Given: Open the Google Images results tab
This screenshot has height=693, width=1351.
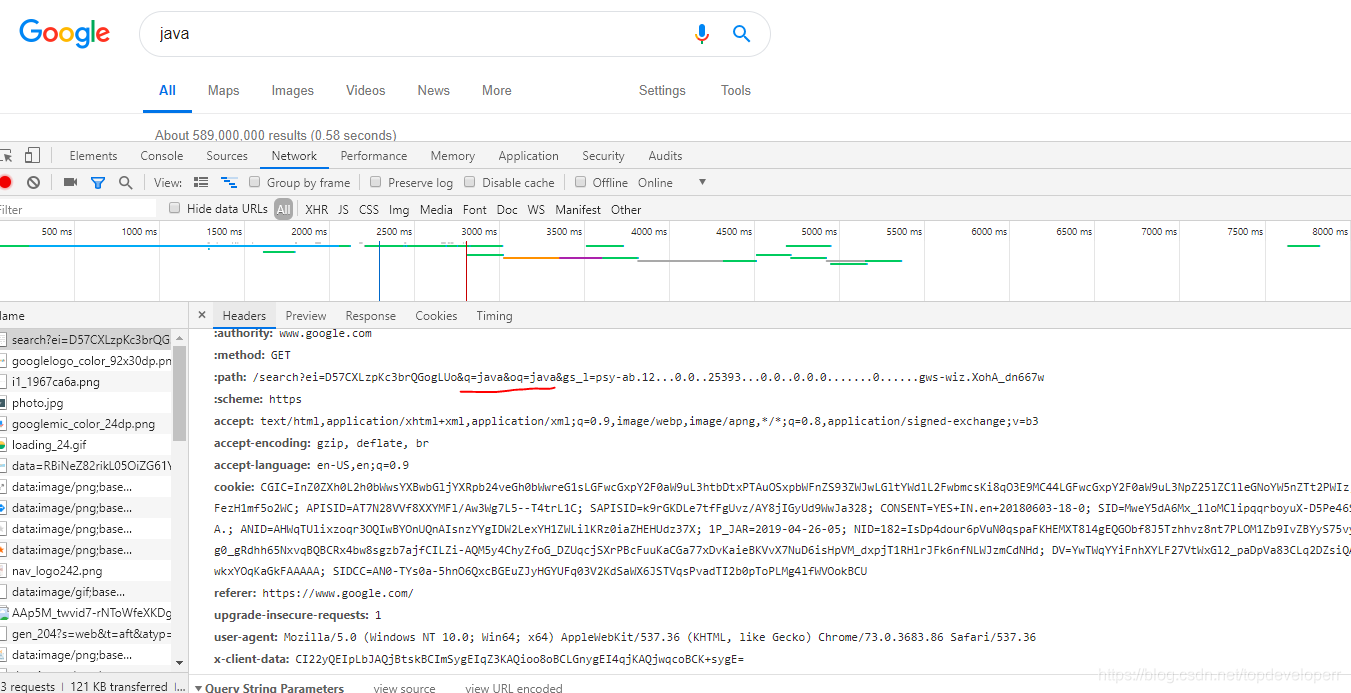Looking at the screenshot, I should click(x=292, y=90).
